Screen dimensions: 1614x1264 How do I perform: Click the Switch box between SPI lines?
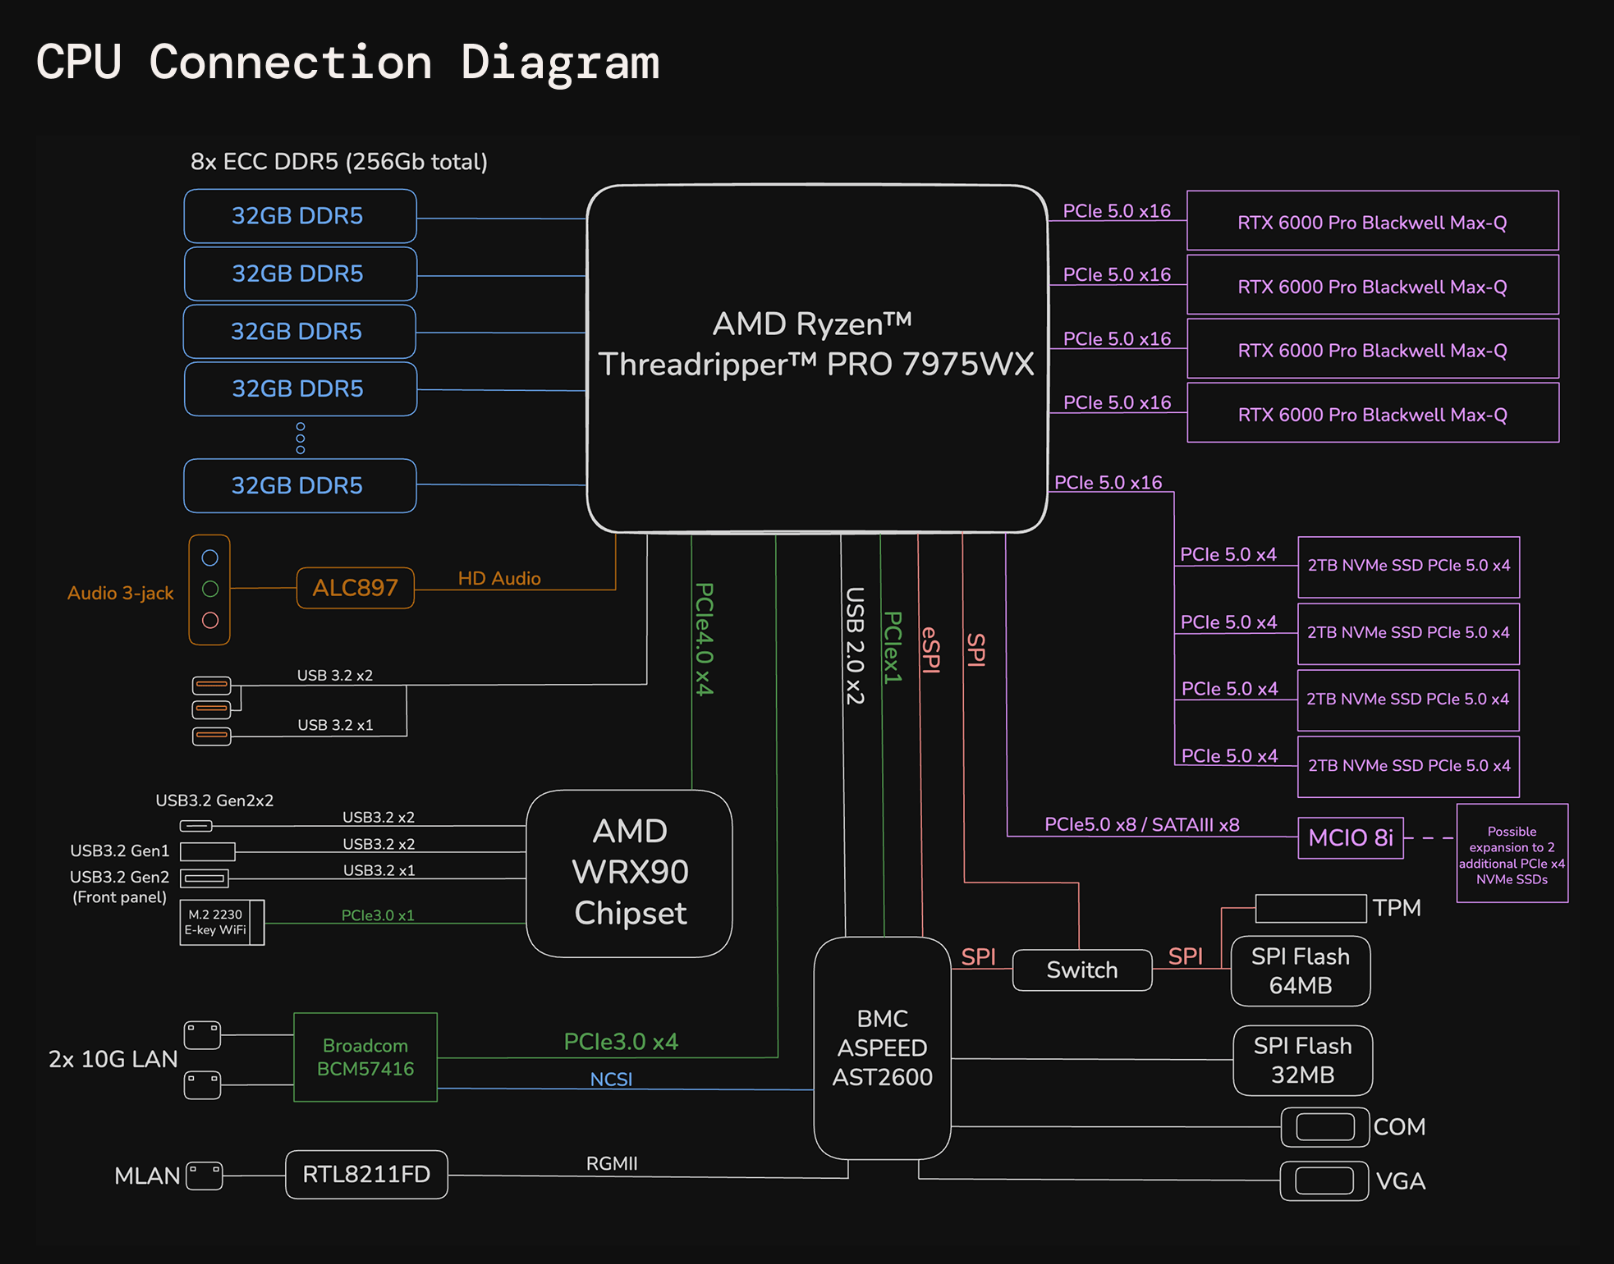tap(1082, 970)
